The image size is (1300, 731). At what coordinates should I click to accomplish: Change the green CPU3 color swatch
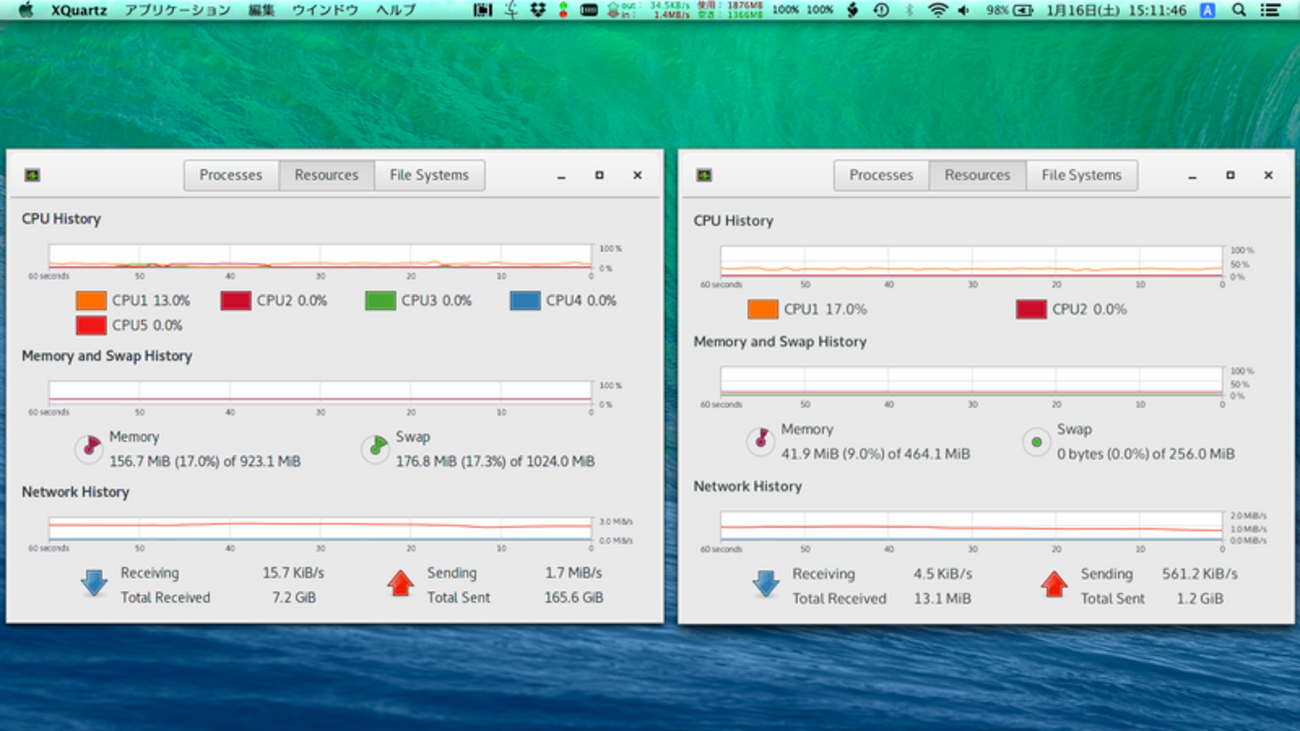[x=380, y=300]
